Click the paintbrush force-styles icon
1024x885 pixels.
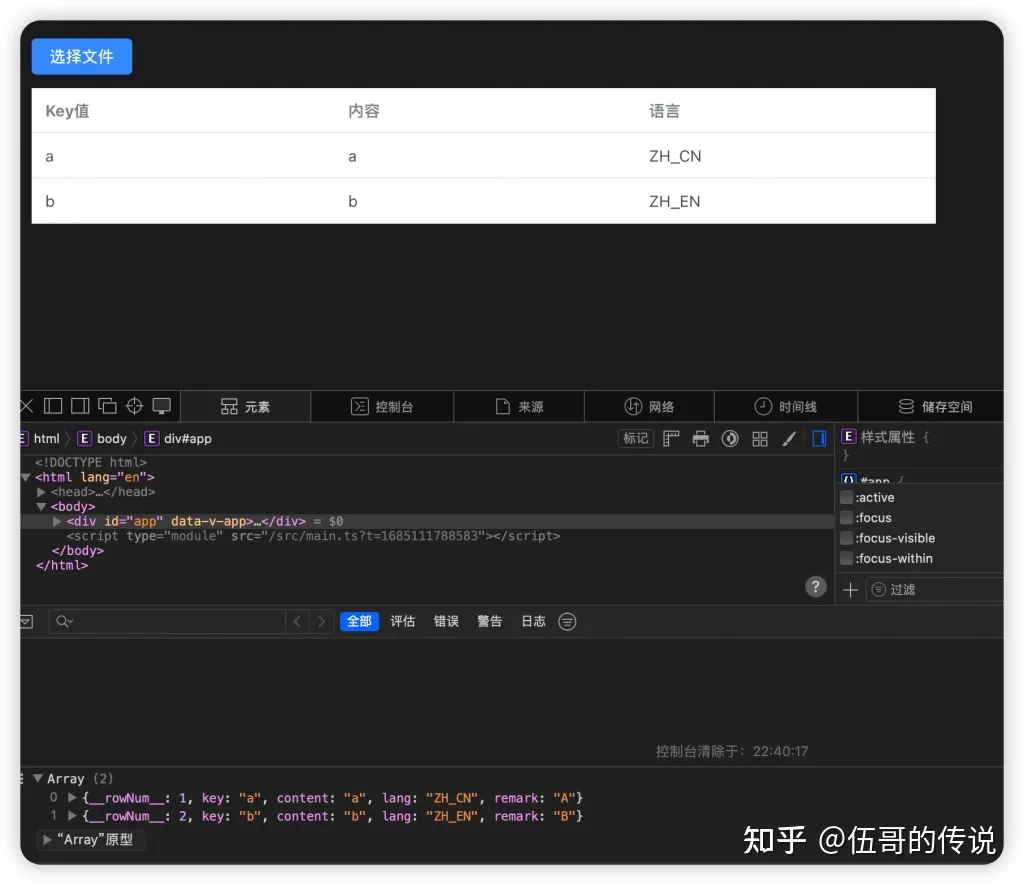coord(790,438)
